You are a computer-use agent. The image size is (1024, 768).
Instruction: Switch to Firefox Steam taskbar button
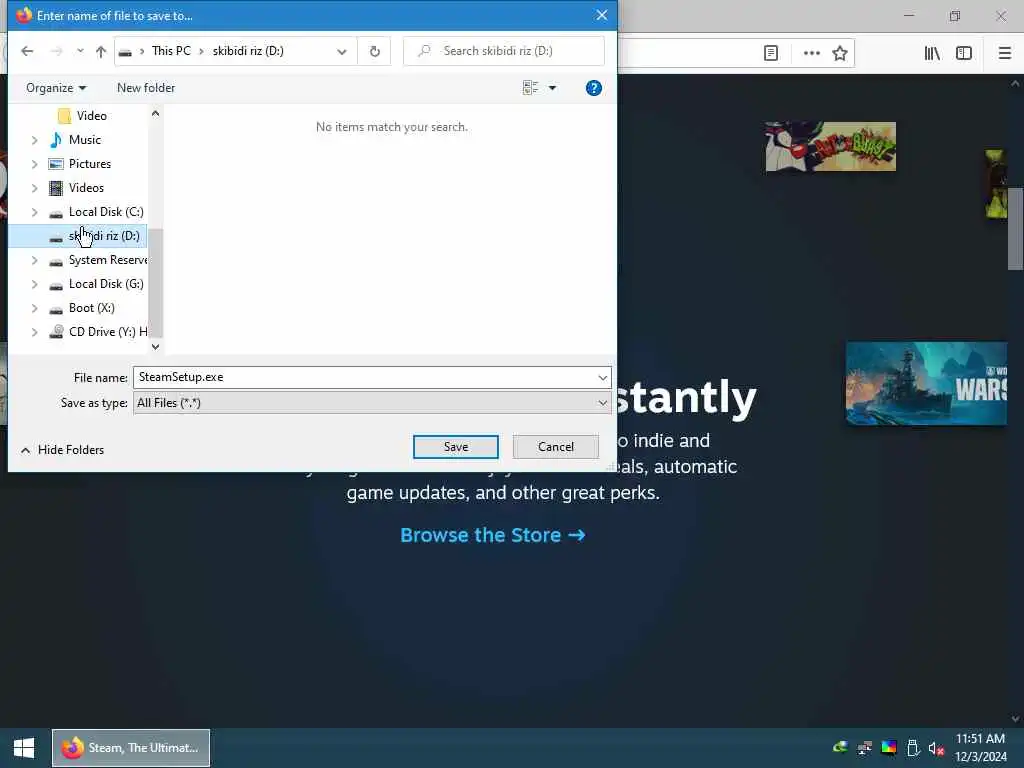coord(131,748)
